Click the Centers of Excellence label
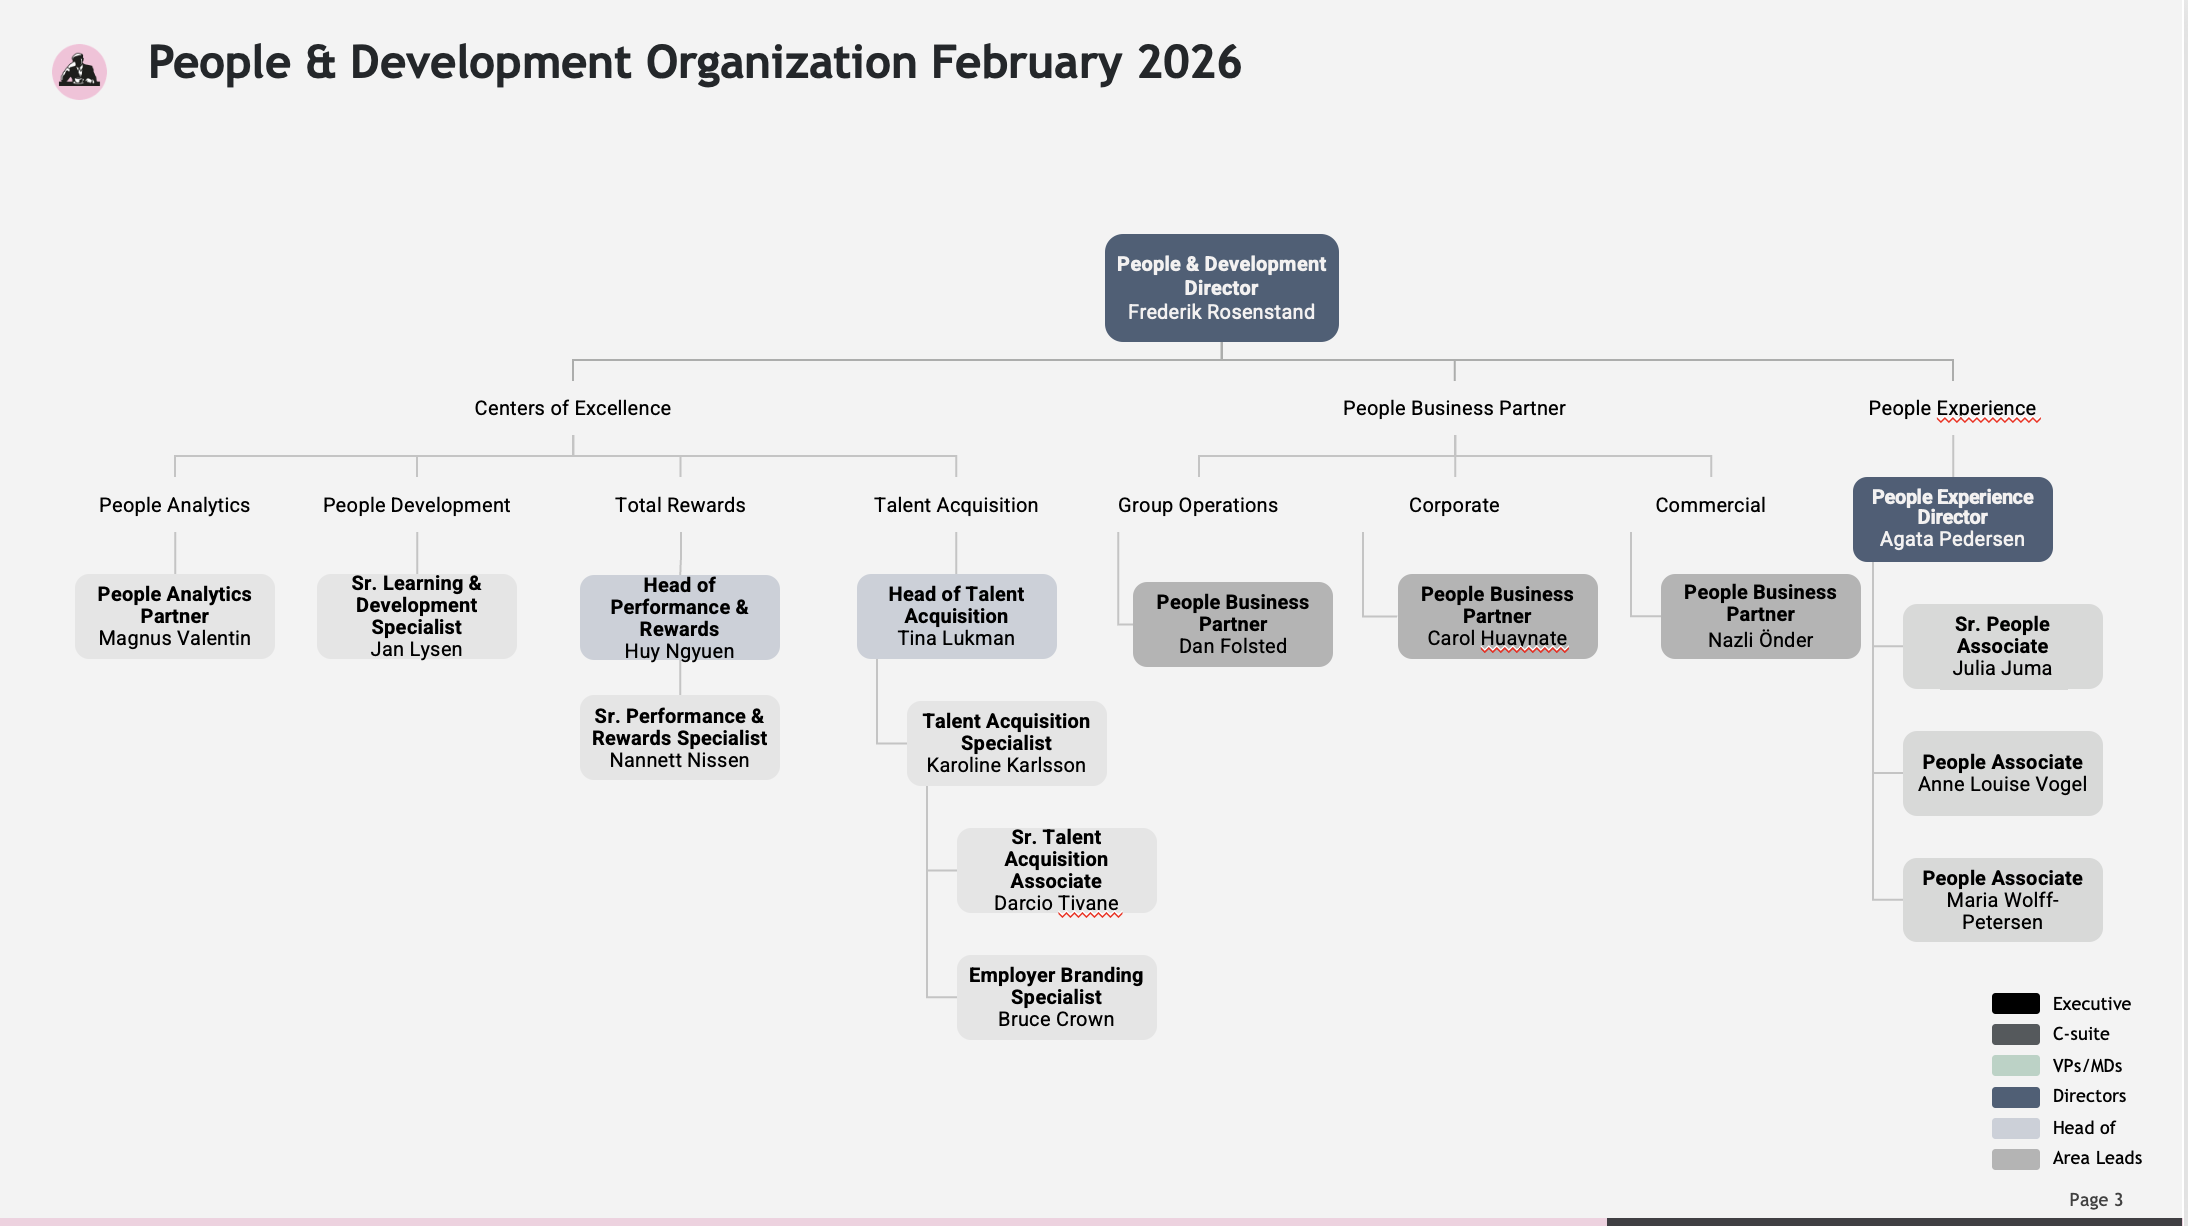2188x1226 pixels. 572,408
